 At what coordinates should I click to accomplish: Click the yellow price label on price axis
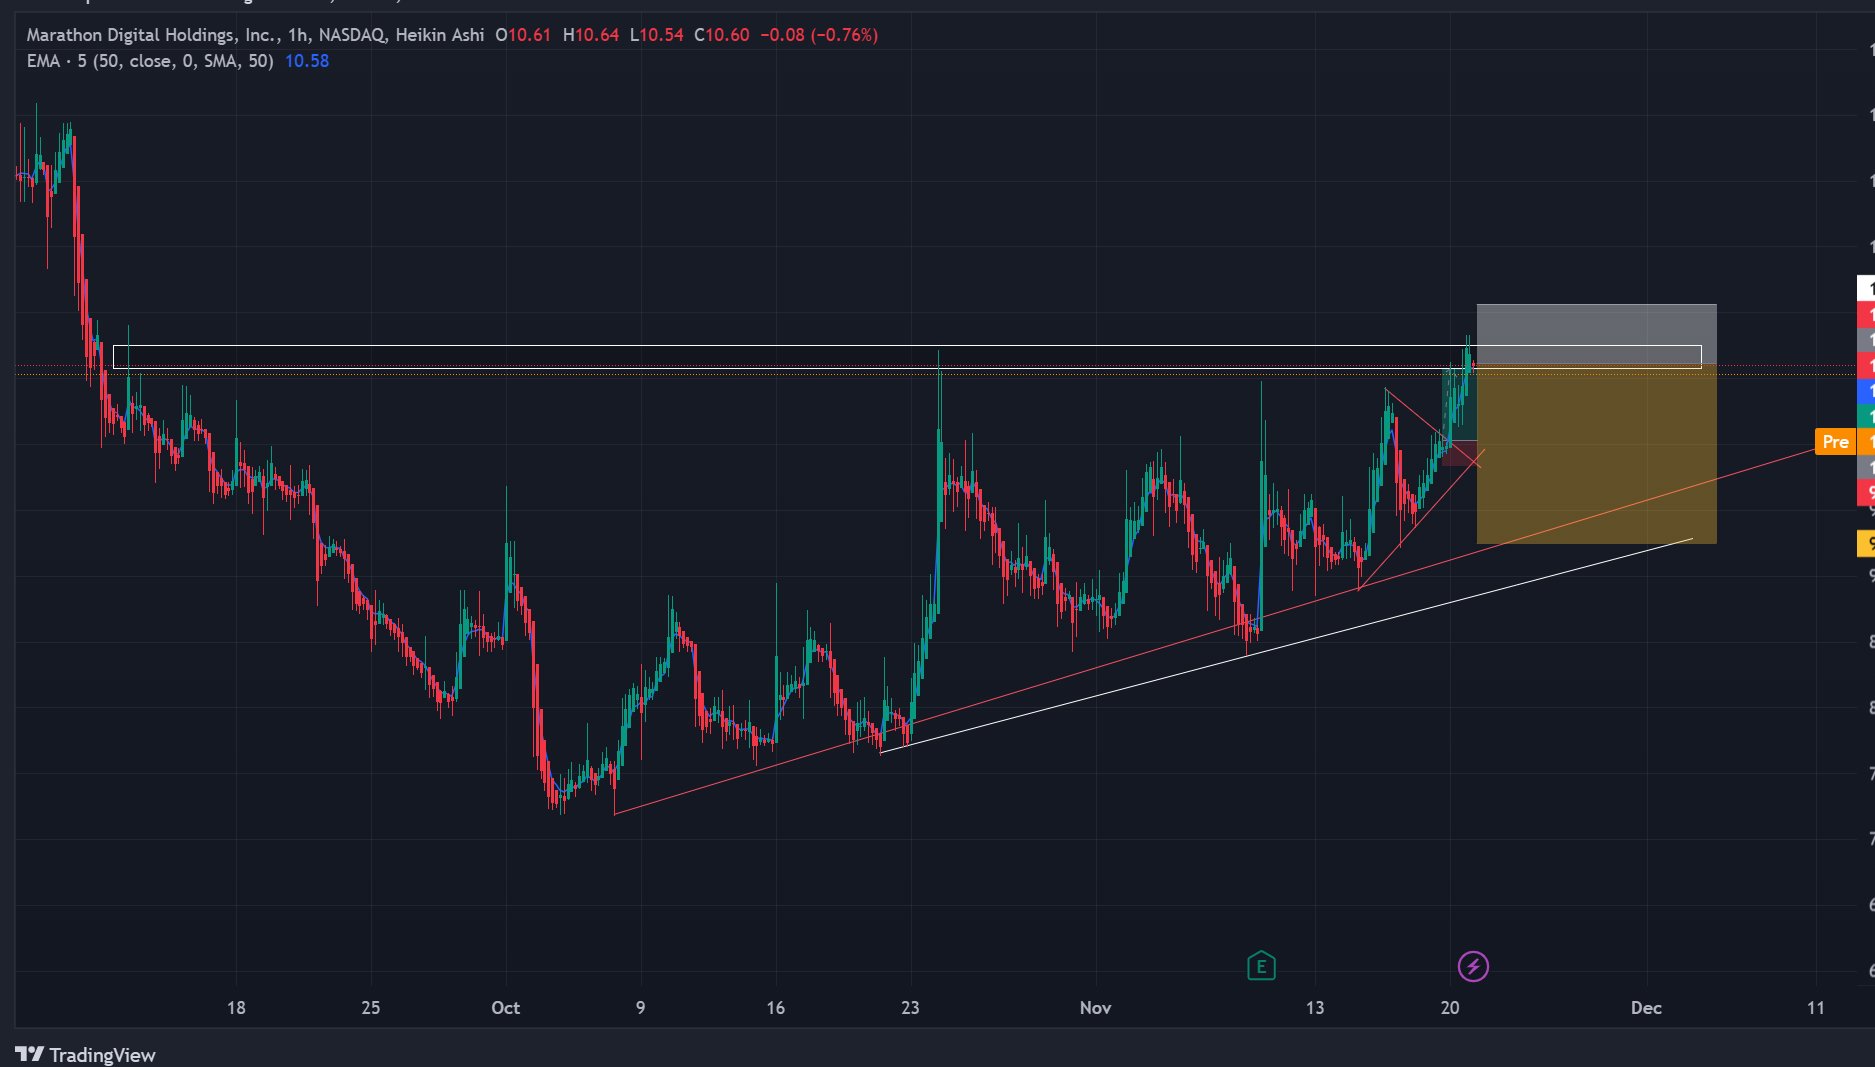click(x=1866, y=544)
